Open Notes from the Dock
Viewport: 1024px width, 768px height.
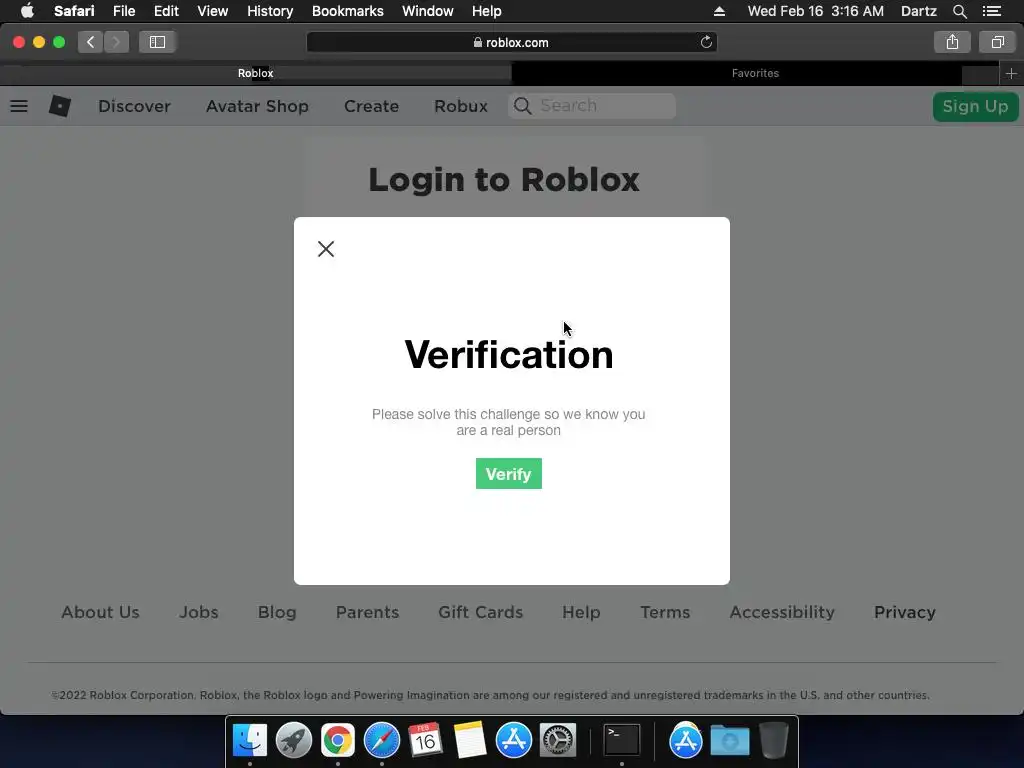point(470,741)
